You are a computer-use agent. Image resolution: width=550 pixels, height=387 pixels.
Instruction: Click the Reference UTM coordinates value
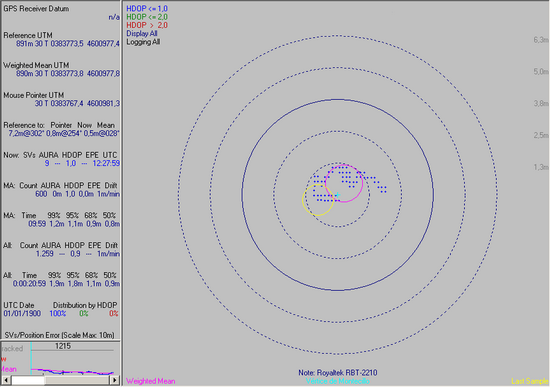point(68,44)
